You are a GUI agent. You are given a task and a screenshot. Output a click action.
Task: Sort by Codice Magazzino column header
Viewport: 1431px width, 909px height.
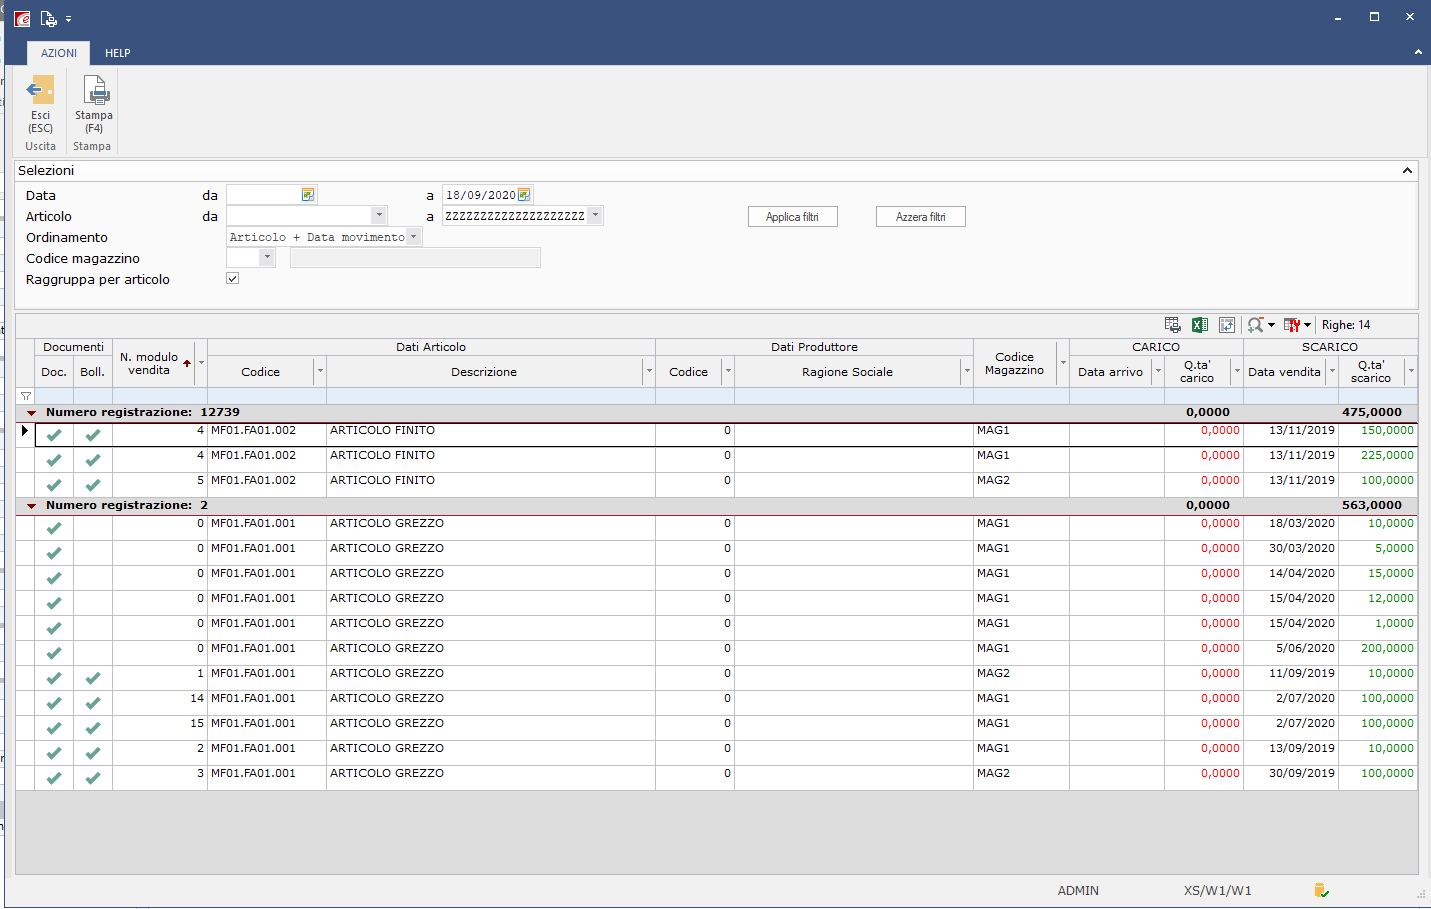(1014, 363)
